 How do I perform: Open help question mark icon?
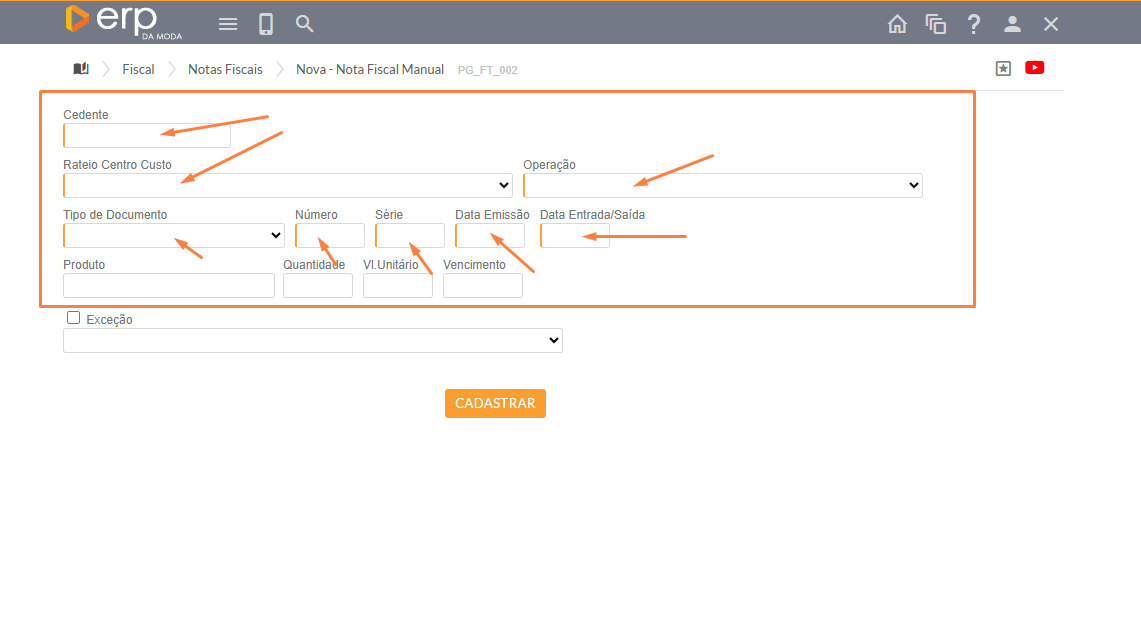pos(973,24)
